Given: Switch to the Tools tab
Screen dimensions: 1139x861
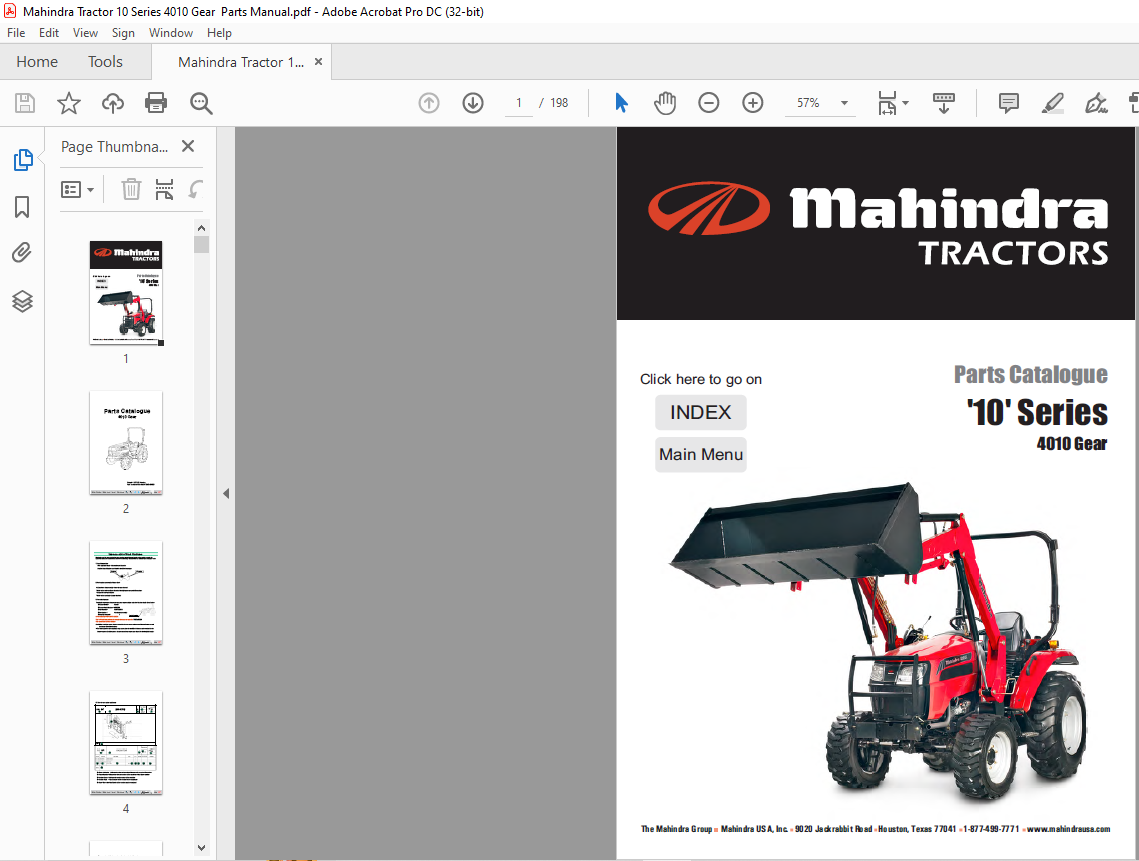Looking at the screenshot, I should (x=105, y=62).
